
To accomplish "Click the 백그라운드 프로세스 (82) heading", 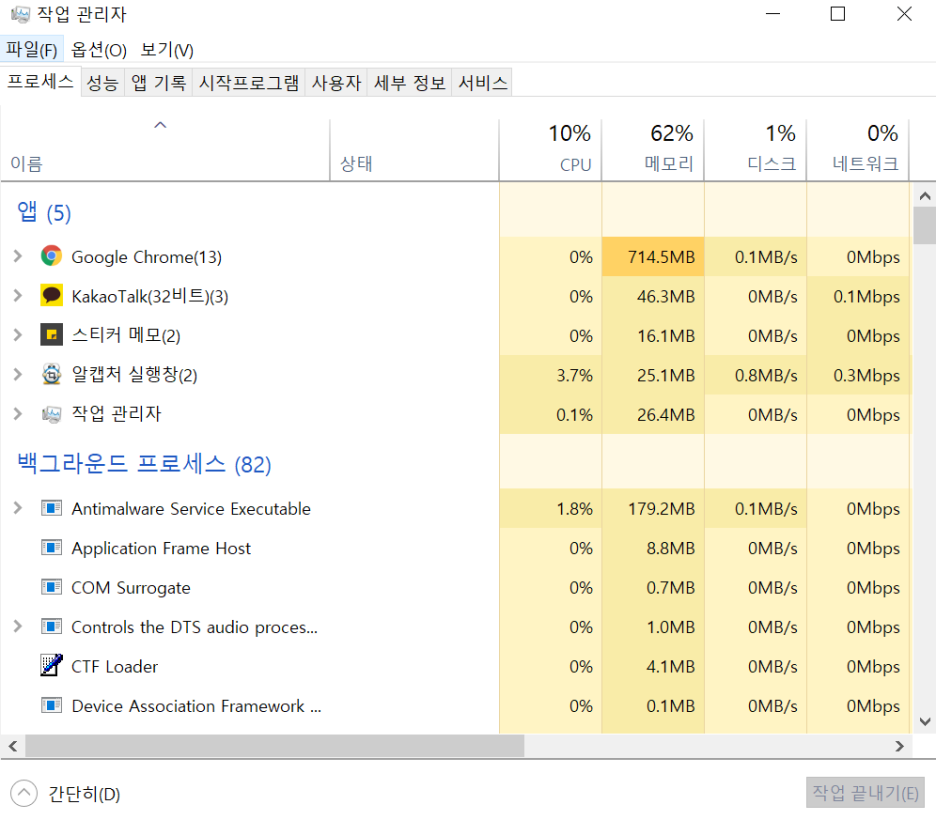I will click(144, 464).
